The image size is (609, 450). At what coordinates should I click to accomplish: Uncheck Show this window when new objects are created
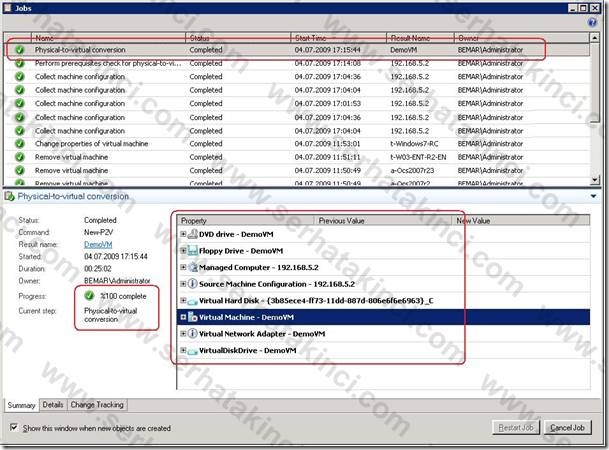14,427
